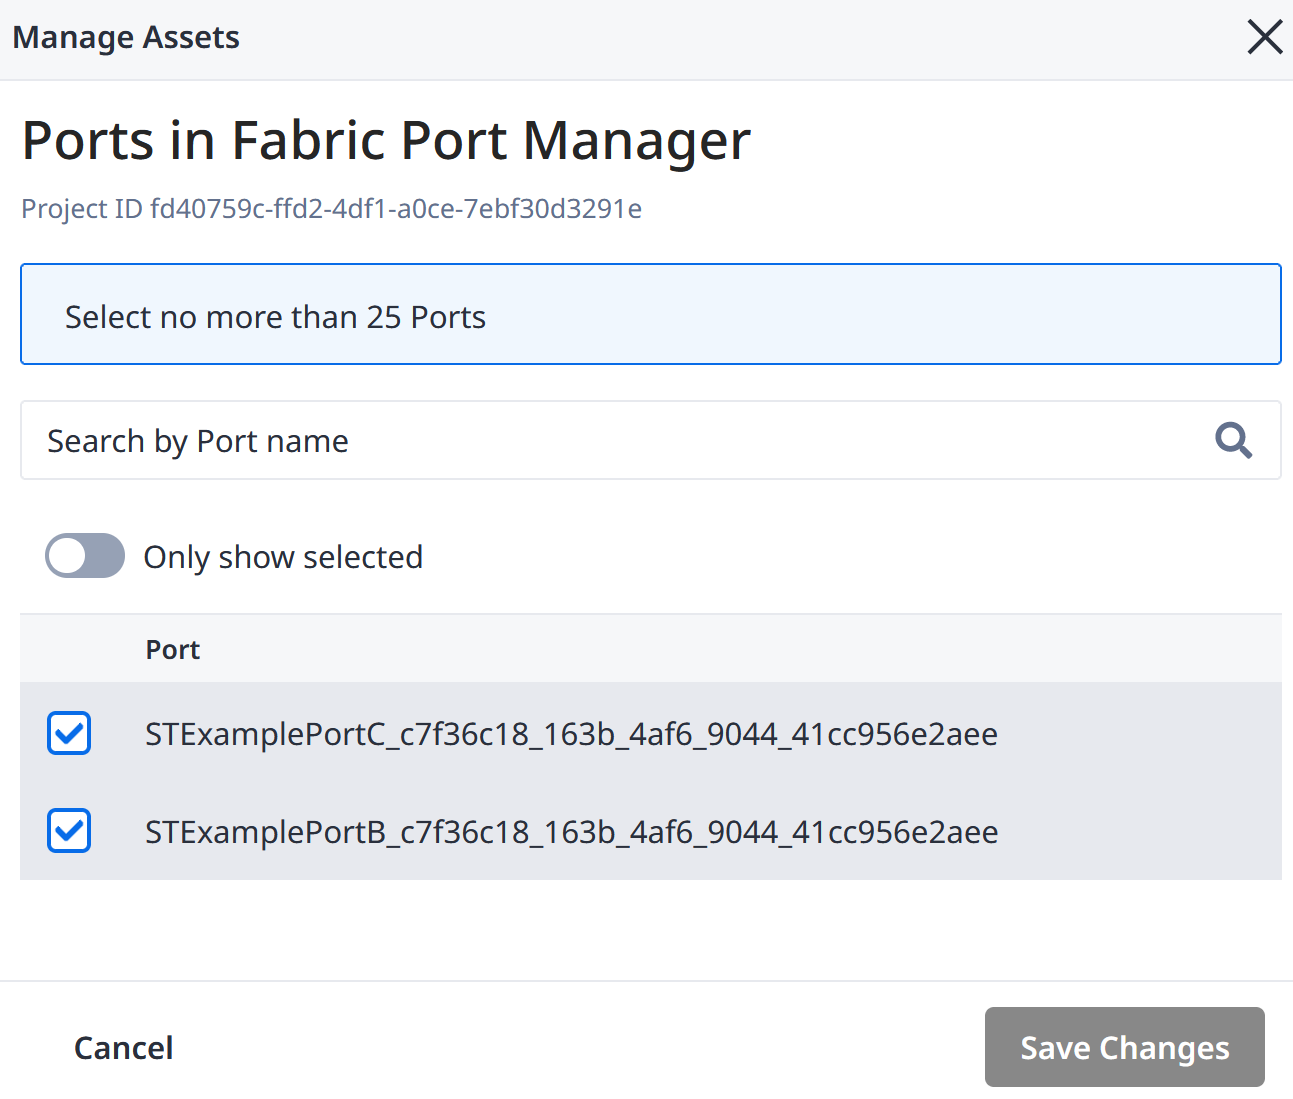Click the Cancel button

(x=124, y=1047)
